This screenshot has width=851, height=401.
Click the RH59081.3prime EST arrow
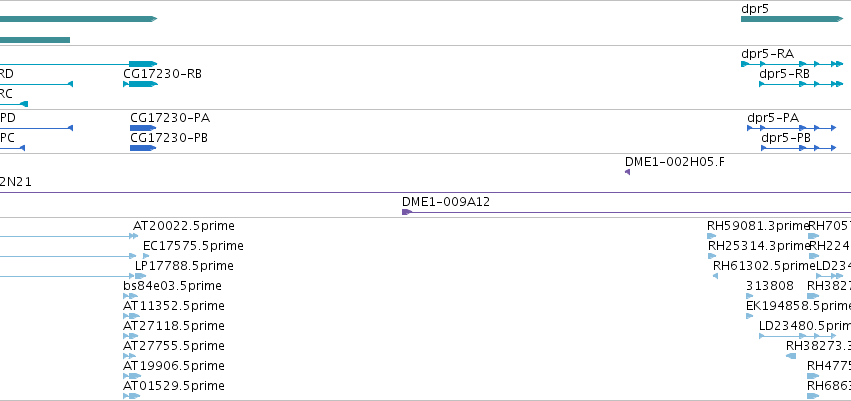pos(712,236)
